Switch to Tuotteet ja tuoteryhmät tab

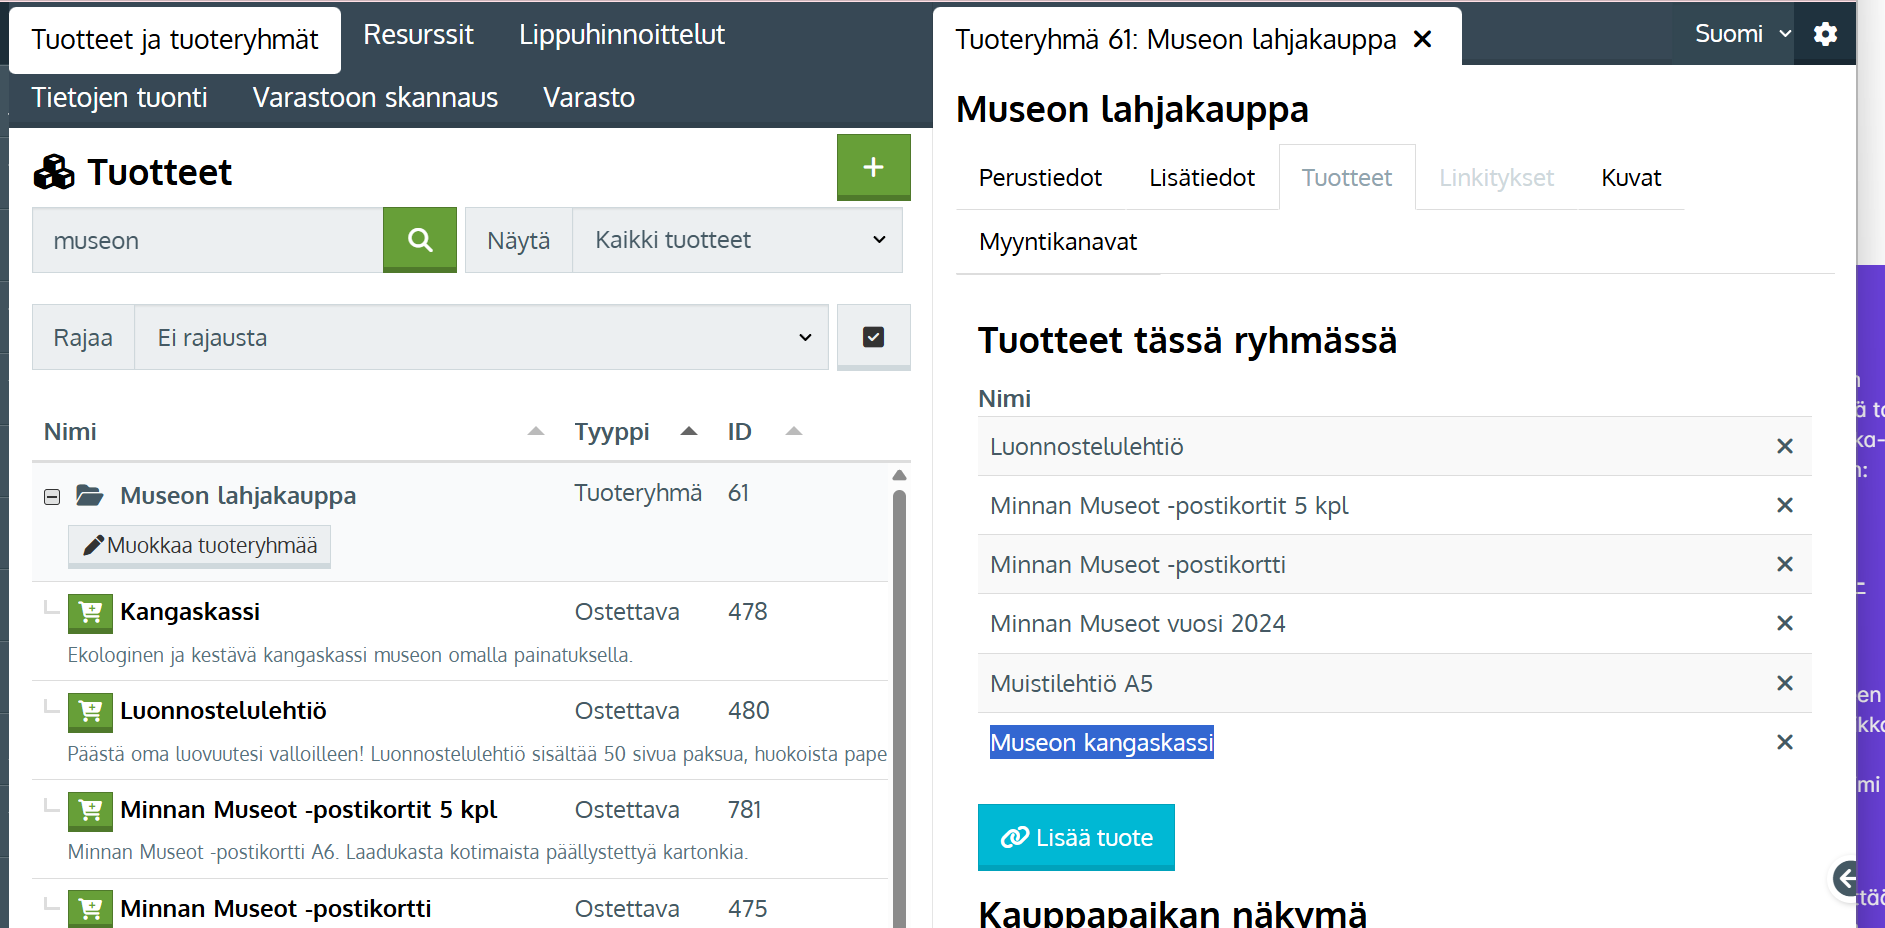(175, 40)
